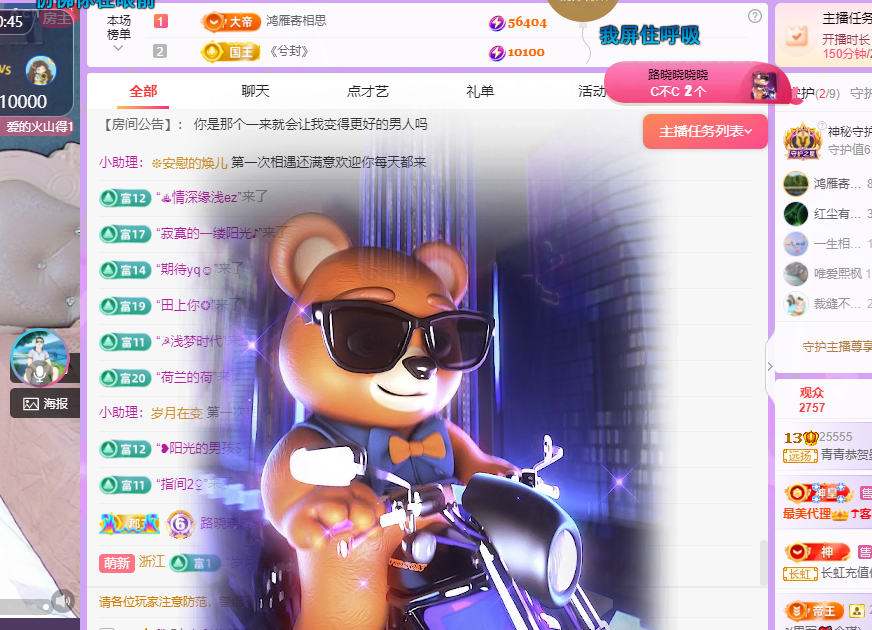Open guardian 鸿雁寄... avatar
Screen dimensions: 872x630
(x=796, y=184)
